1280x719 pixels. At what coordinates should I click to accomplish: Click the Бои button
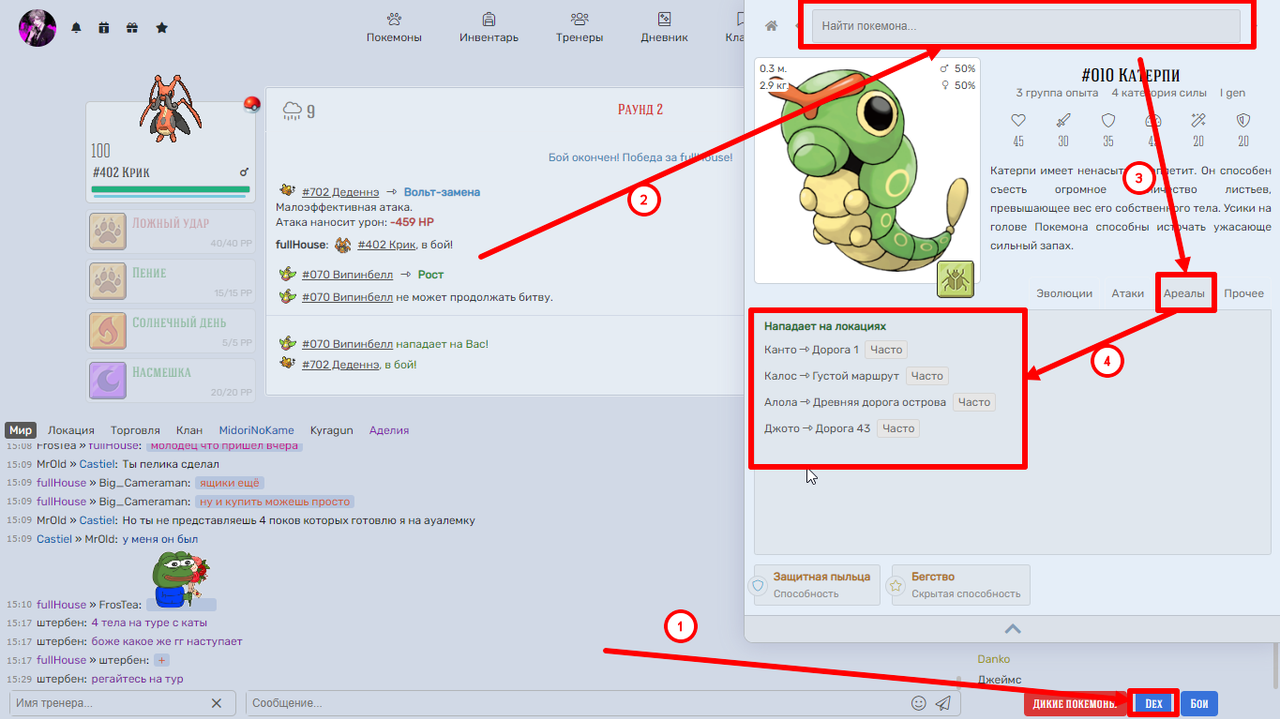(1199, 704)
